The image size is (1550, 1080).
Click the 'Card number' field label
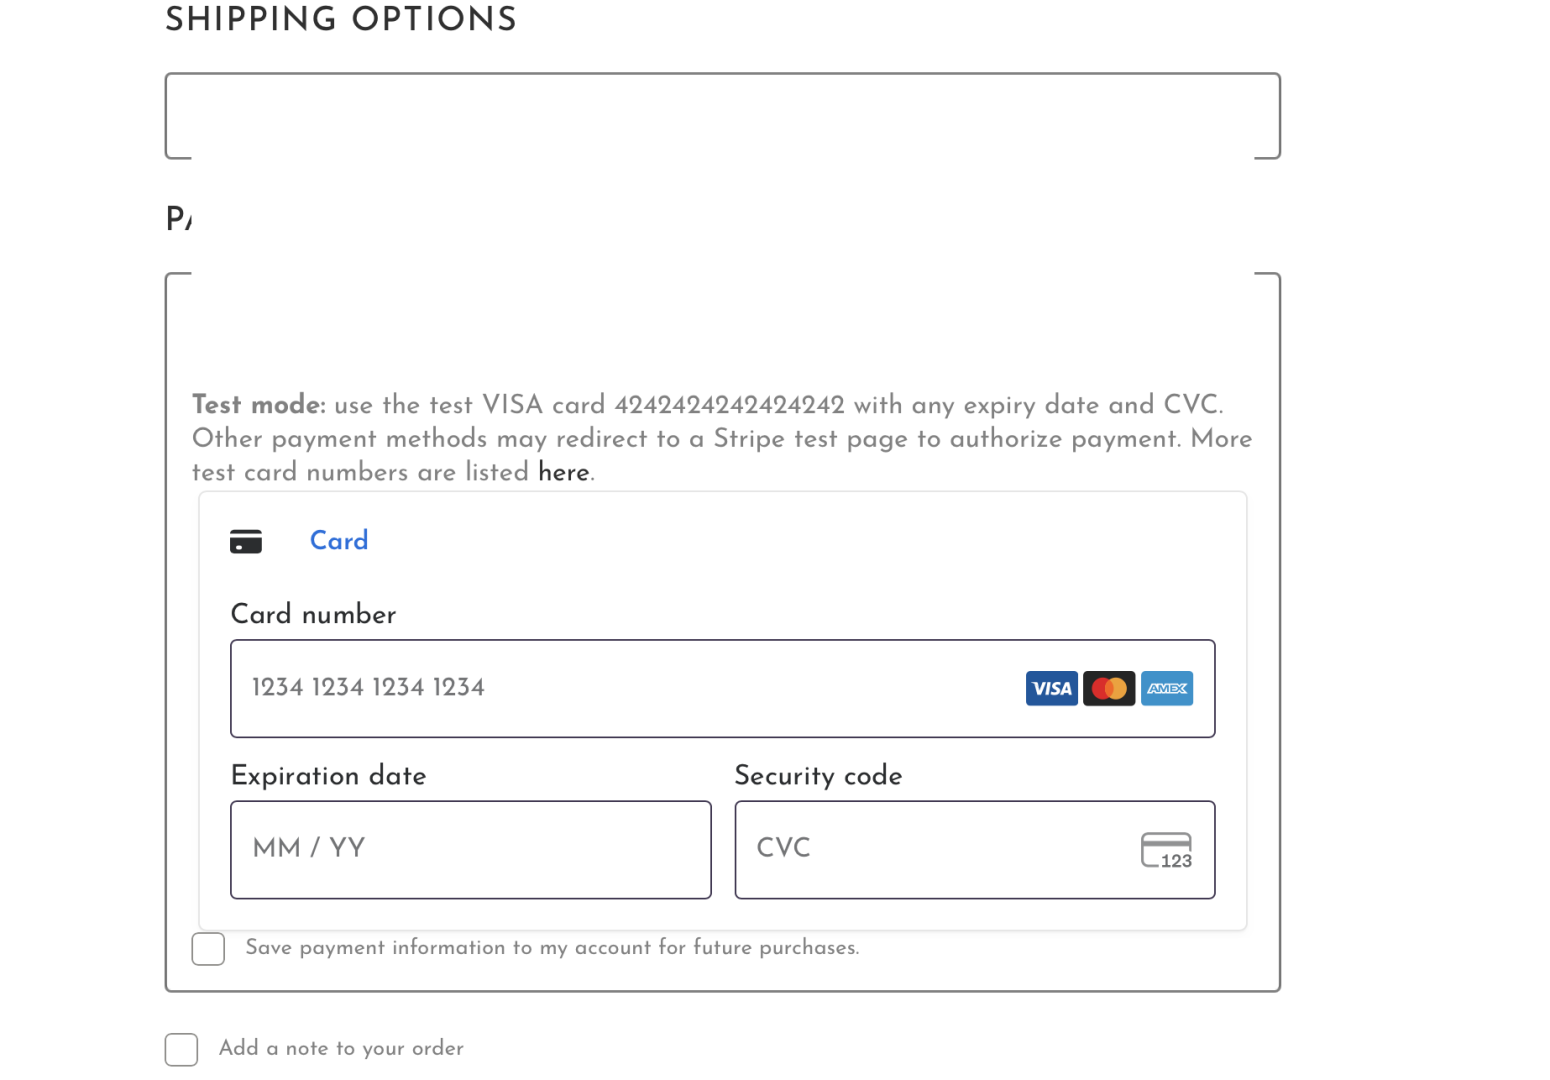tap(313, 615)
